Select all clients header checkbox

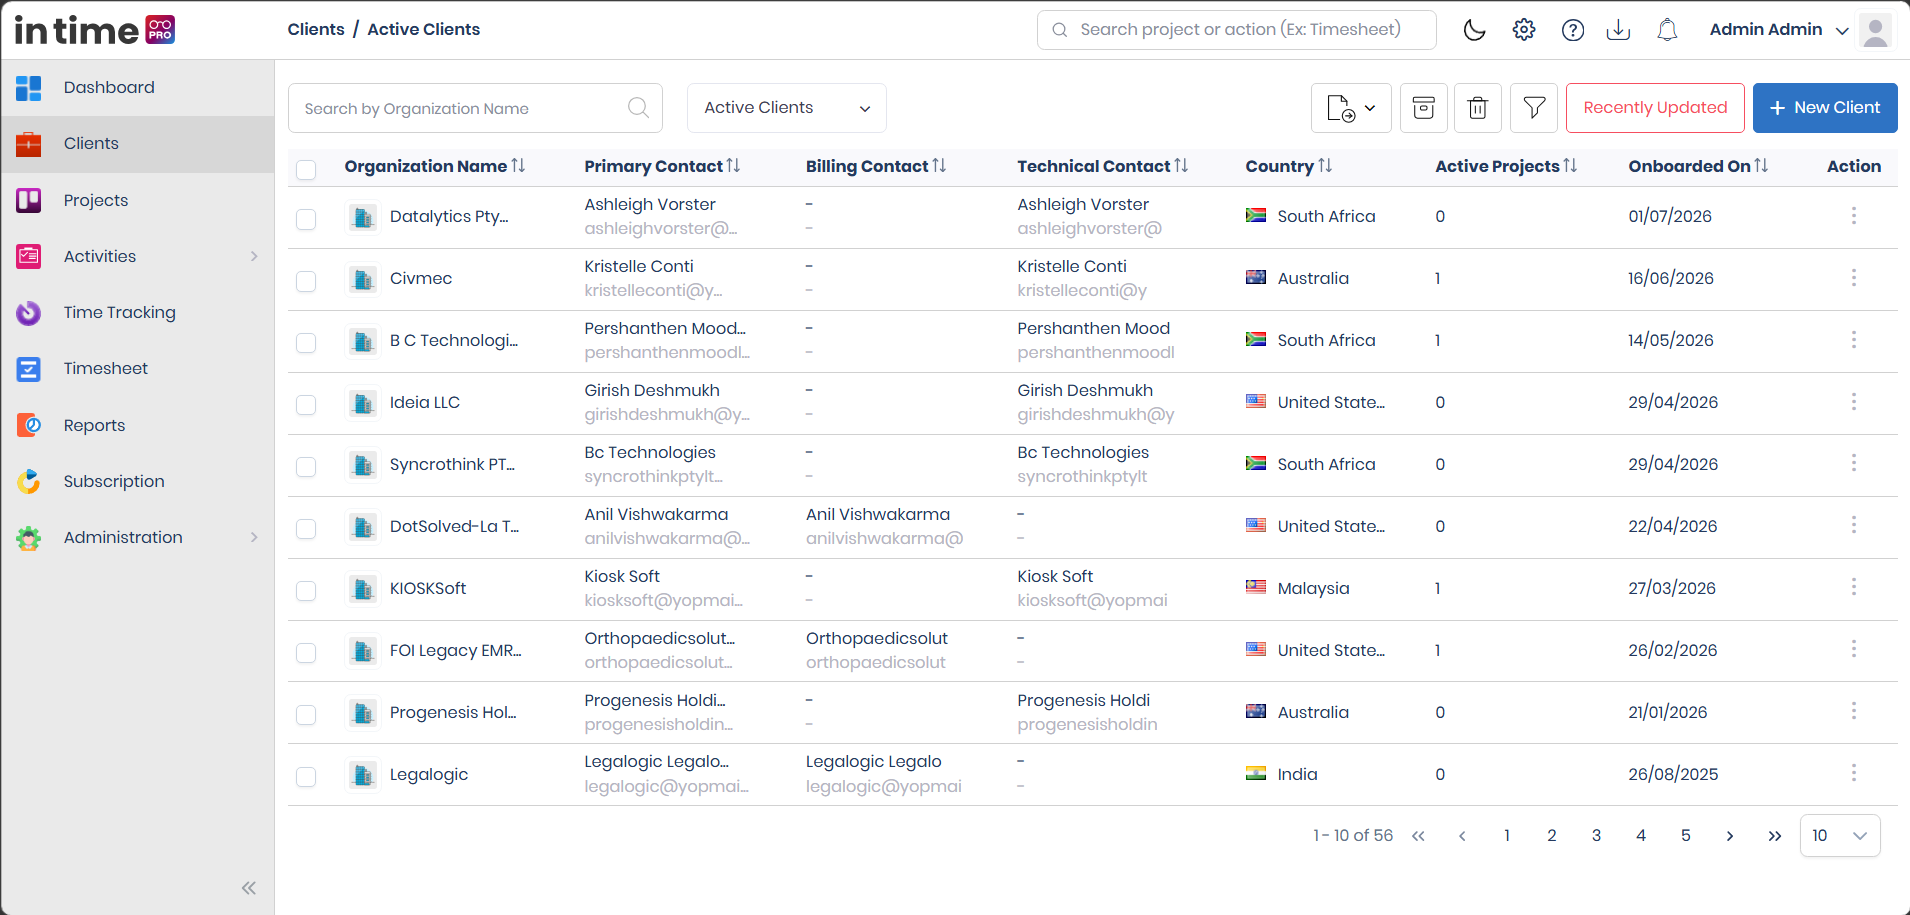coord(306,169)
